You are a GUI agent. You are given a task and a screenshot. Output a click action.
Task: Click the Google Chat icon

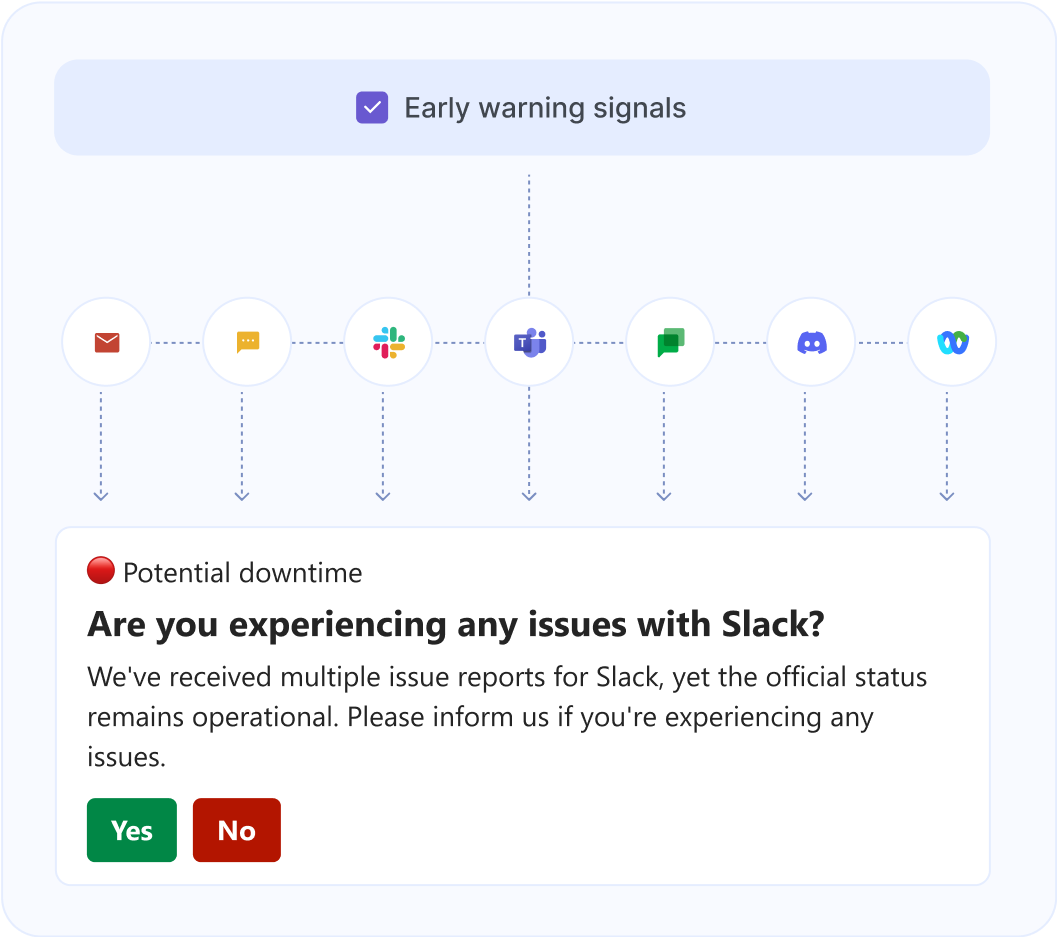click(670, 341)
